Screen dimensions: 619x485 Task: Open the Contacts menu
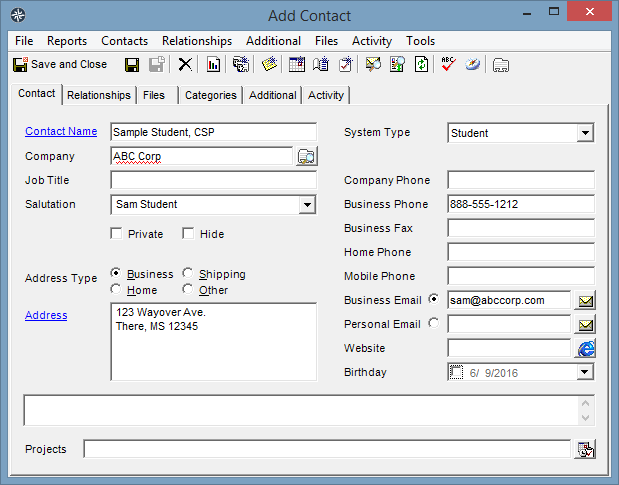click(124, 41)
